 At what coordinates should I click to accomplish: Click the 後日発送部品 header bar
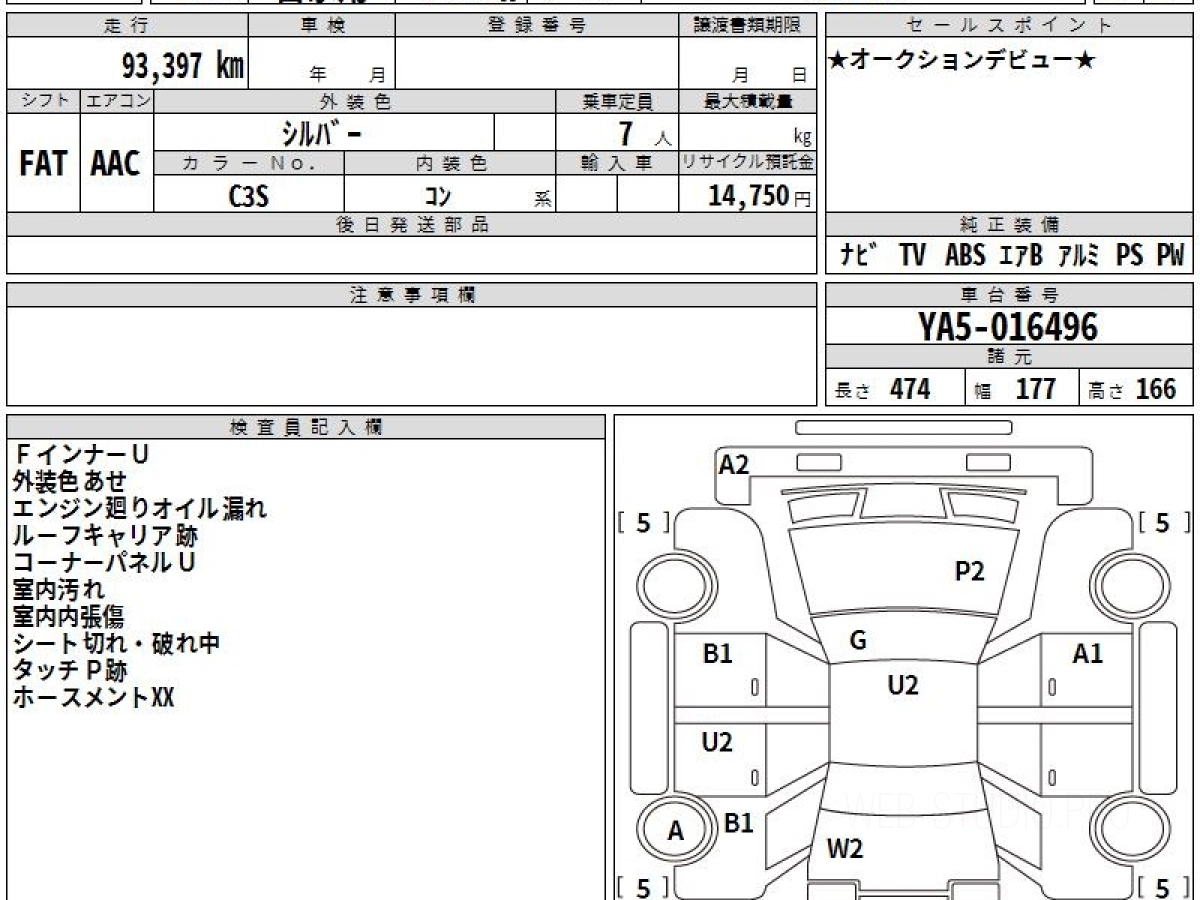[411, 225]
